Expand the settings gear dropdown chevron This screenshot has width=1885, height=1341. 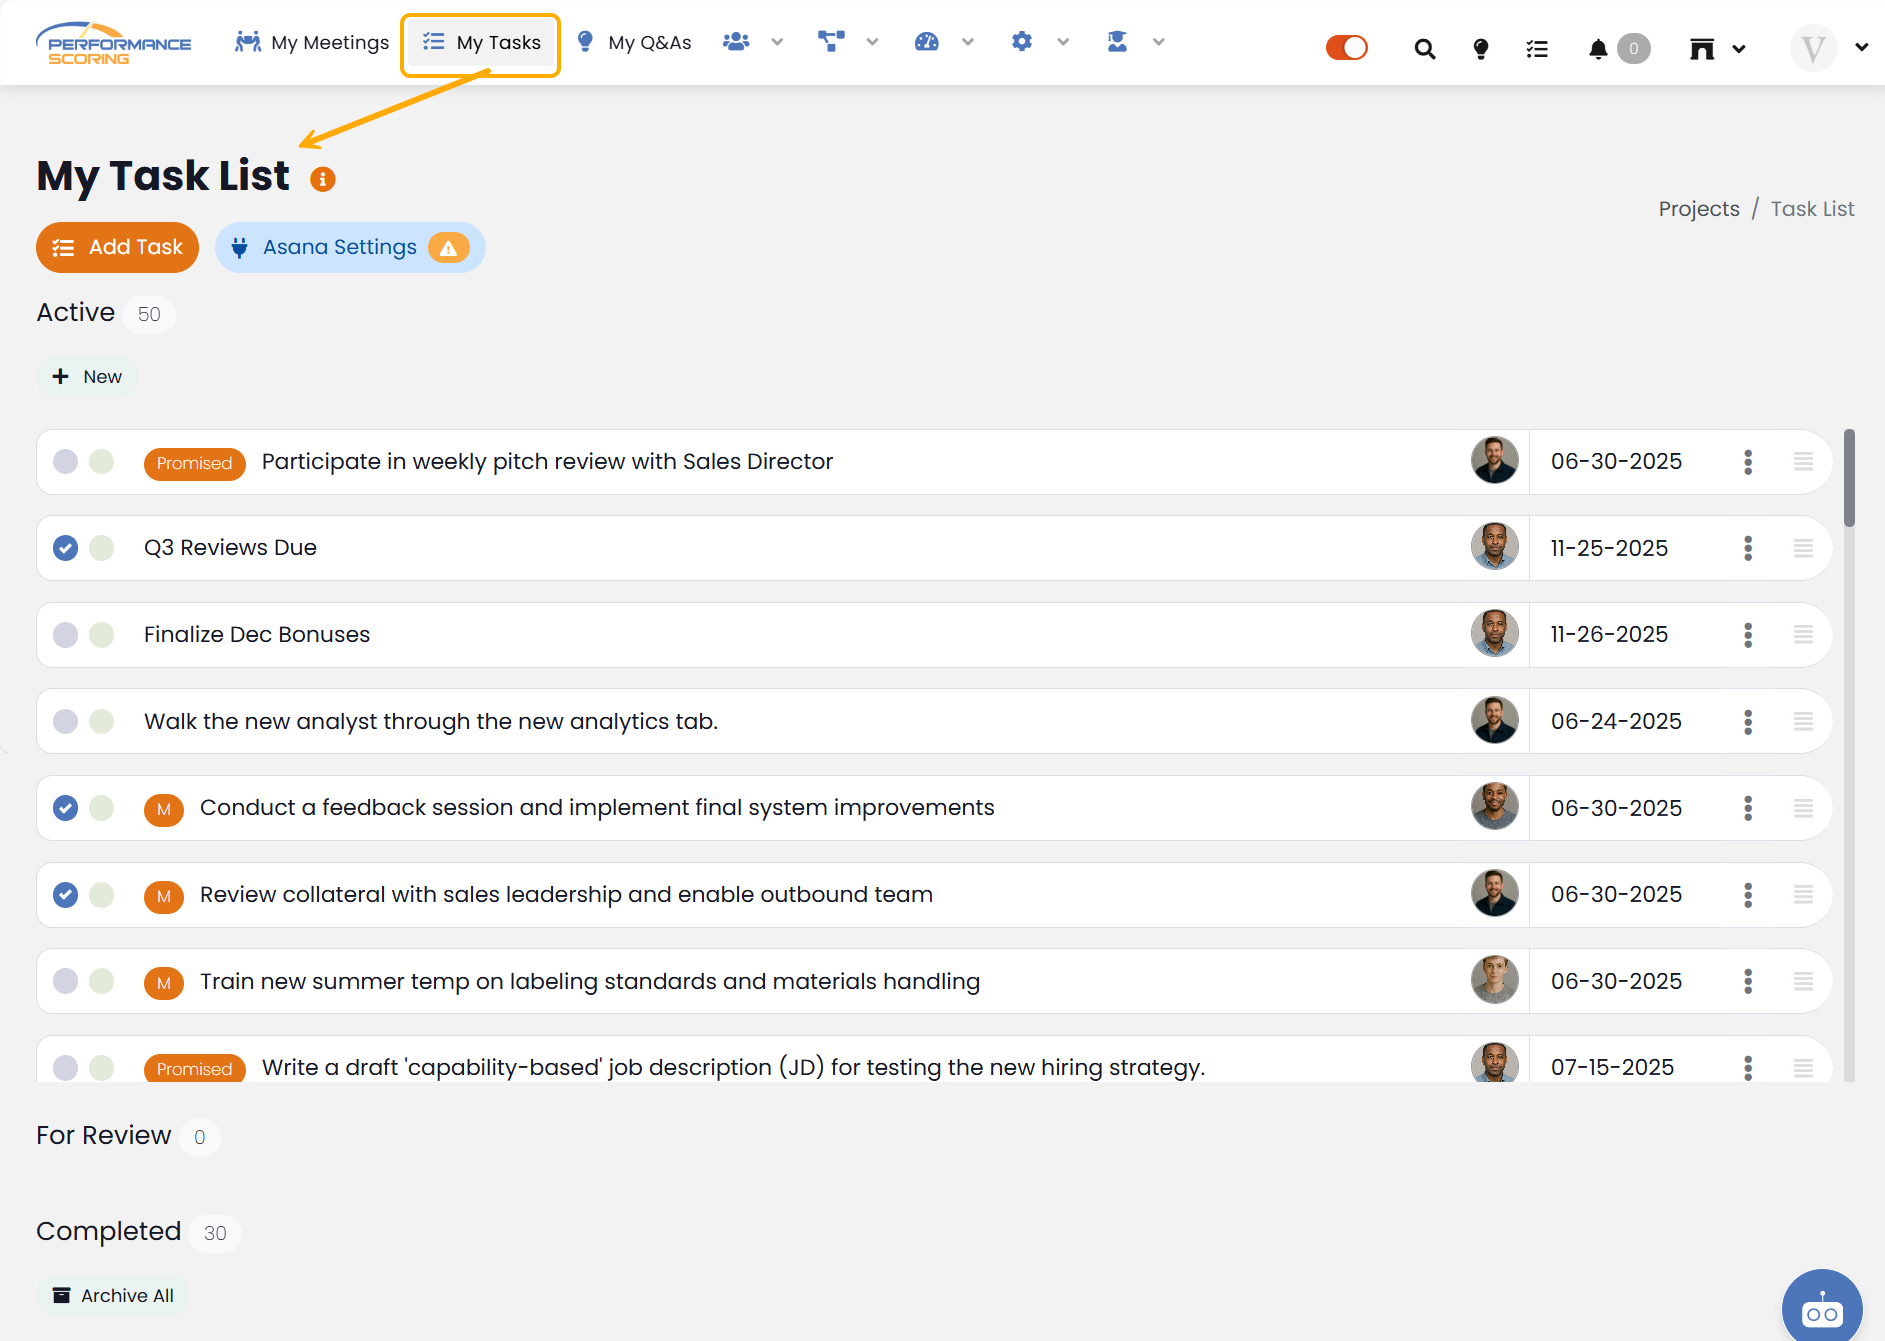[x=1063, y=42]
